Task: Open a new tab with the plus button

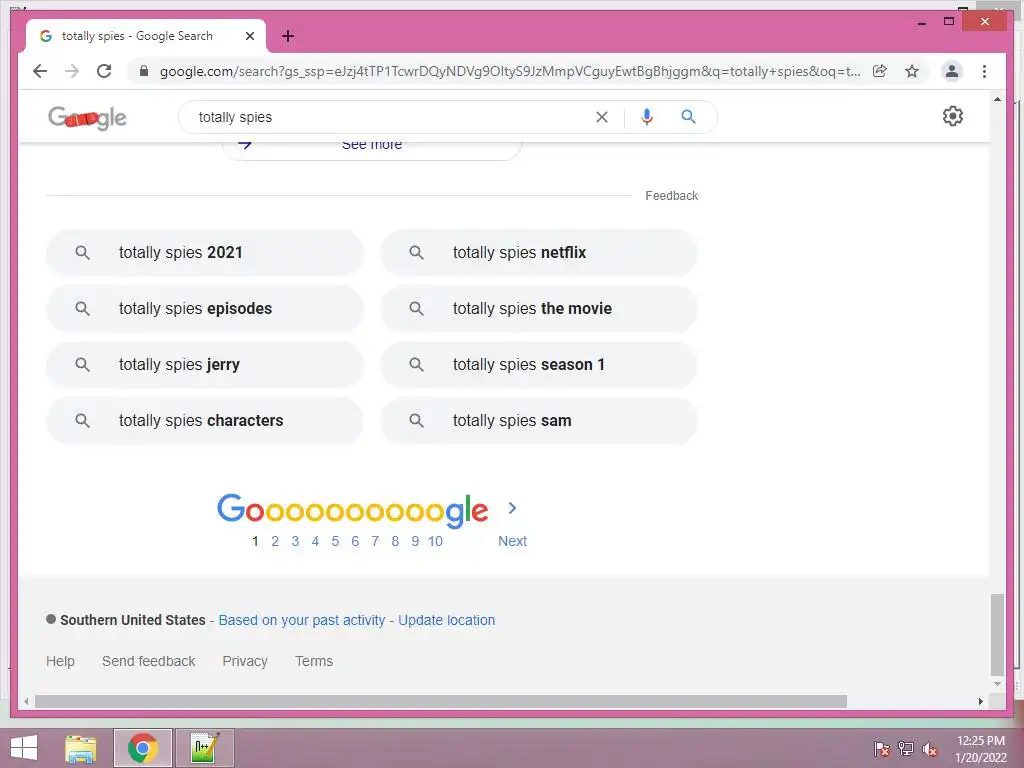Action: tap(288, 36)
